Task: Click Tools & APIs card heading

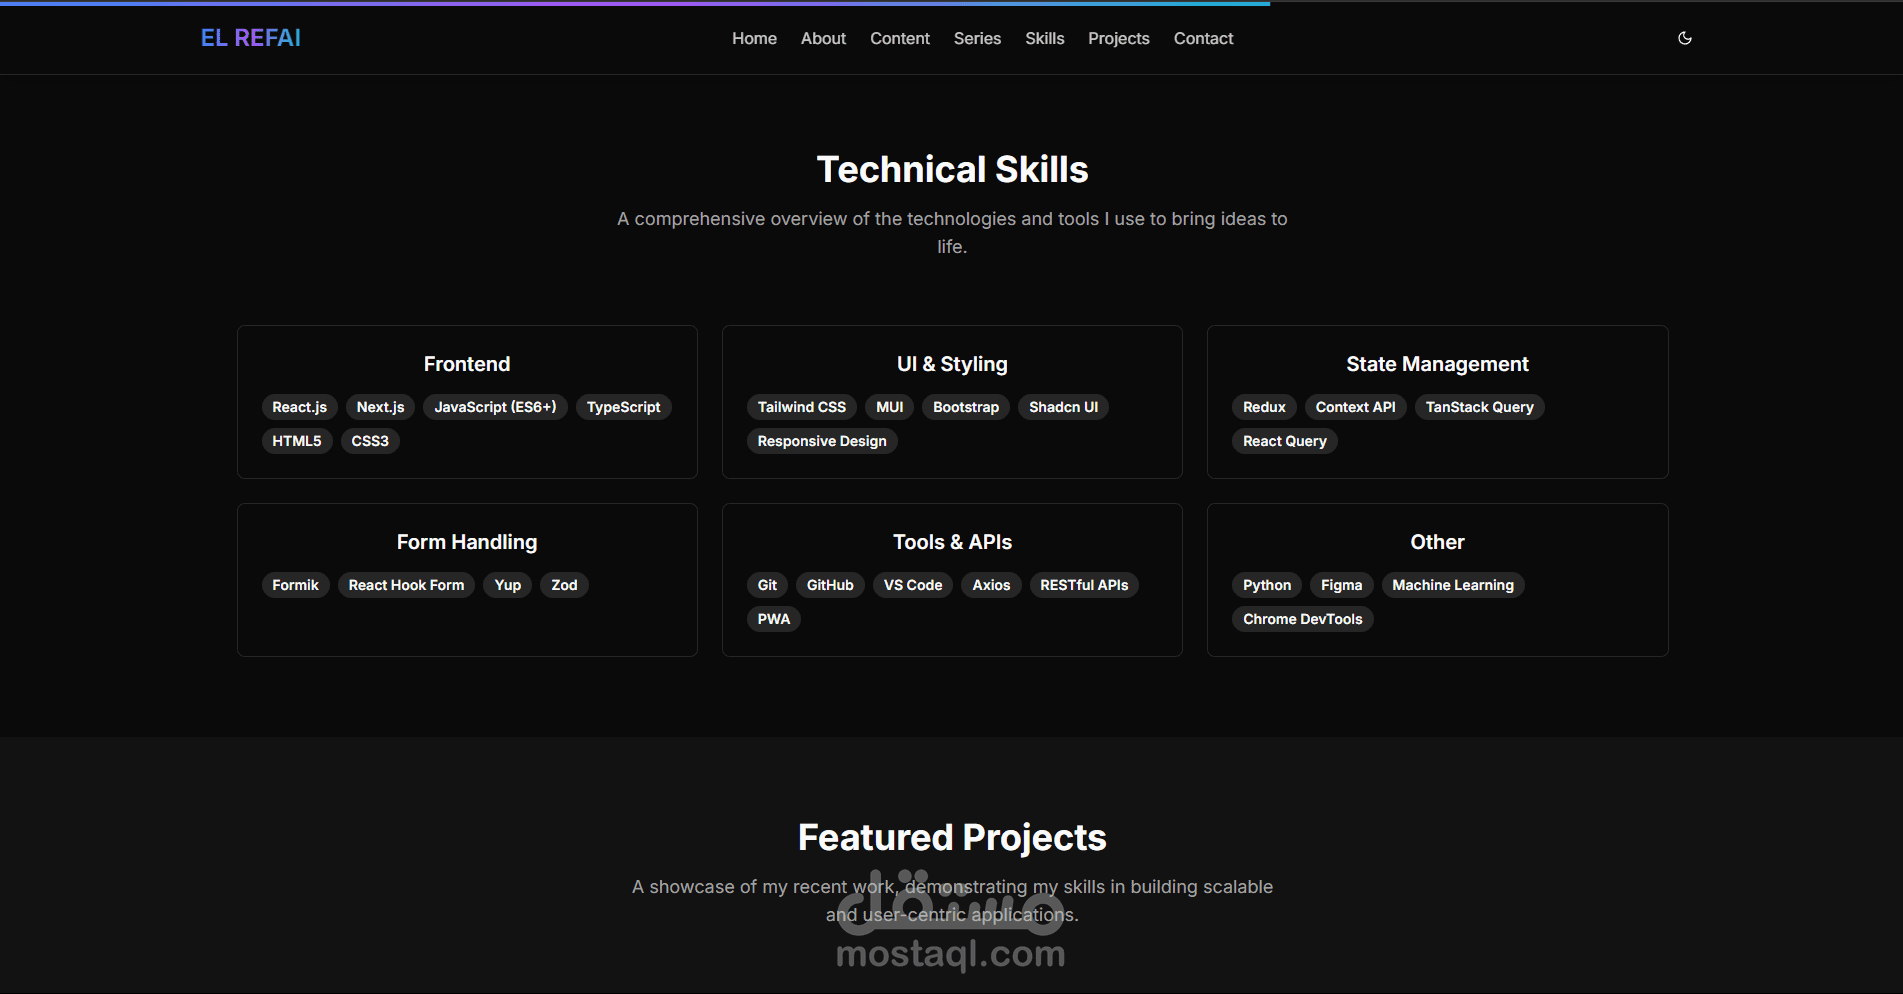Action: pos(952,542)
